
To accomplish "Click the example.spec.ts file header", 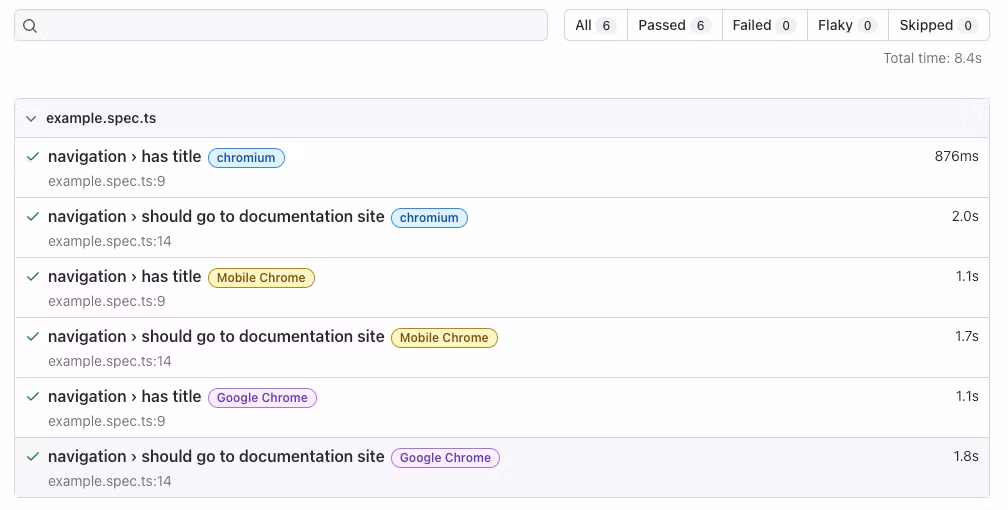I will [x=501, y=118].
